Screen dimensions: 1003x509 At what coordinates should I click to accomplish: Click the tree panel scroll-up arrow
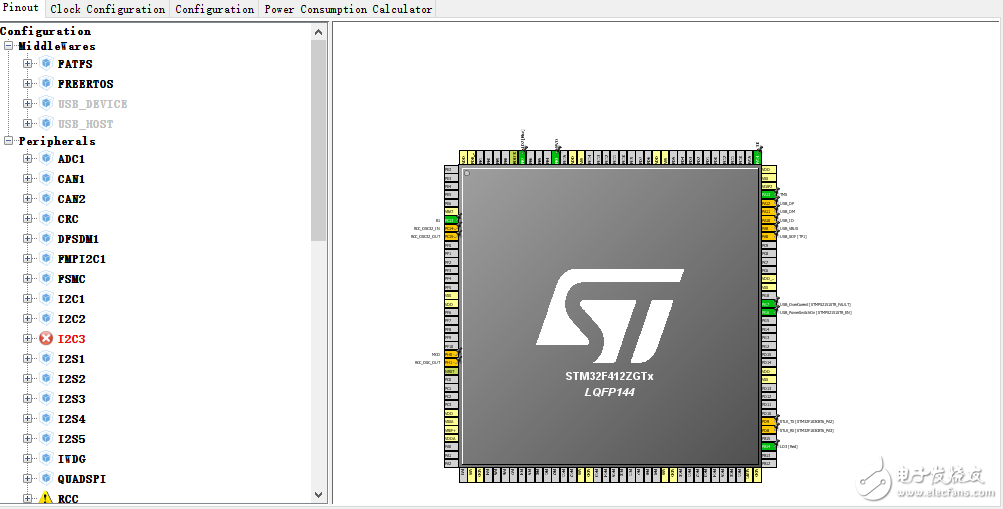[319, 31]
